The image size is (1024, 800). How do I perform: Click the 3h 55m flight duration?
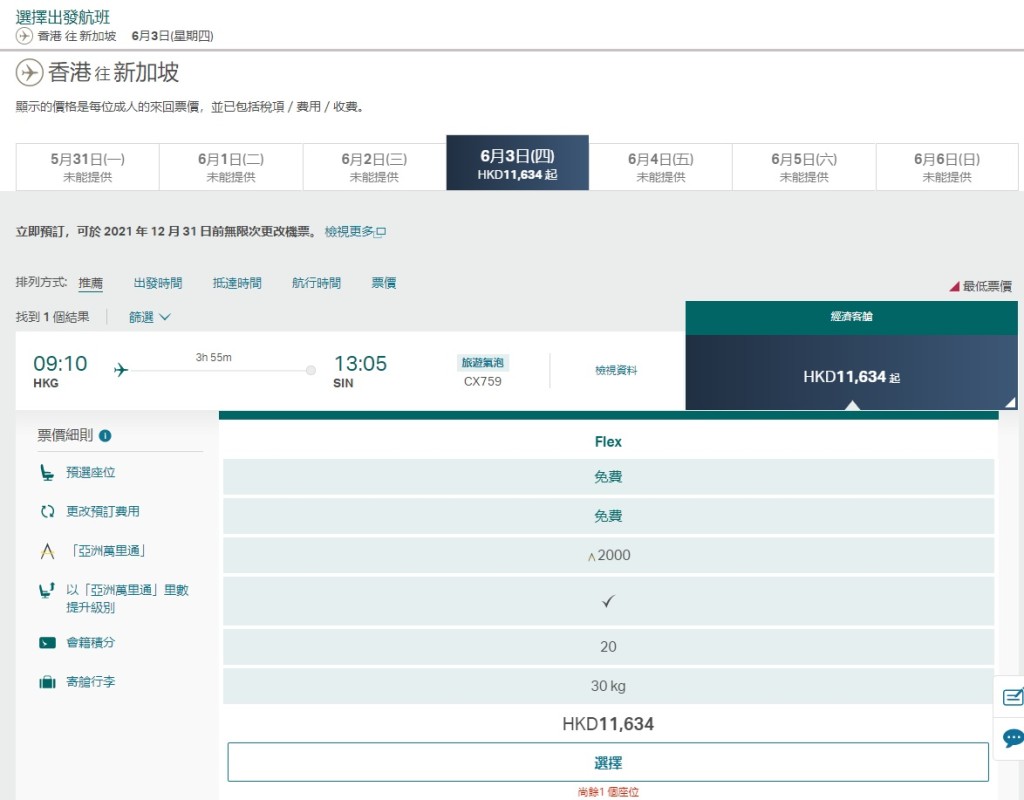coord(214,358)
